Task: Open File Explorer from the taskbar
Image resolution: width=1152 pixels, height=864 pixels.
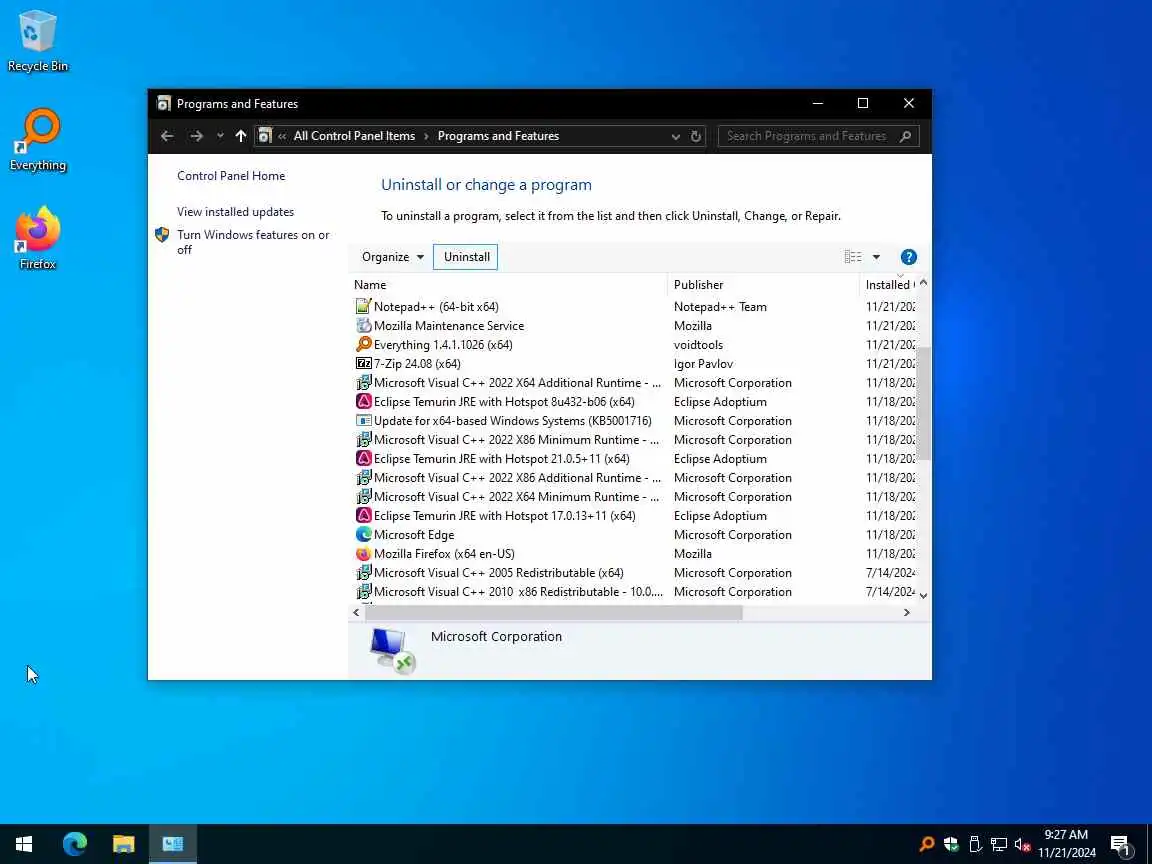Action: pyautogui.click(x=123, y=844)
